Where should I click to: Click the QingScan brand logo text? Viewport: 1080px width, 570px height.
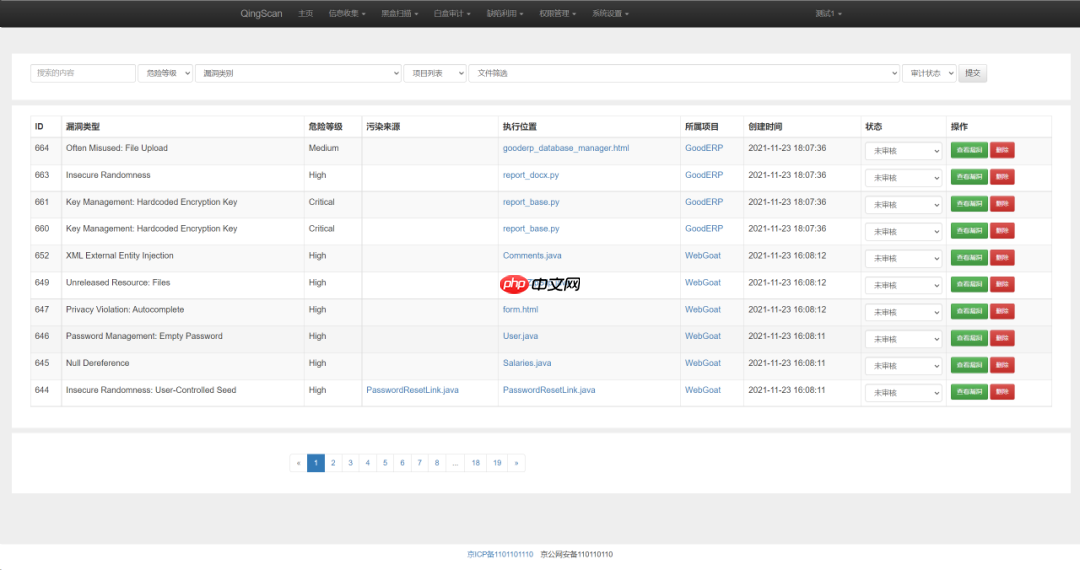261,14
